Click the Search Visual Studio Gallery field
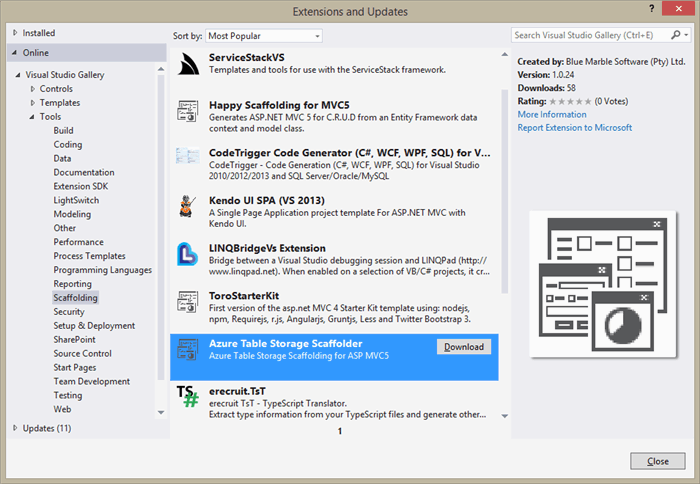 click(x=590, y=35)
